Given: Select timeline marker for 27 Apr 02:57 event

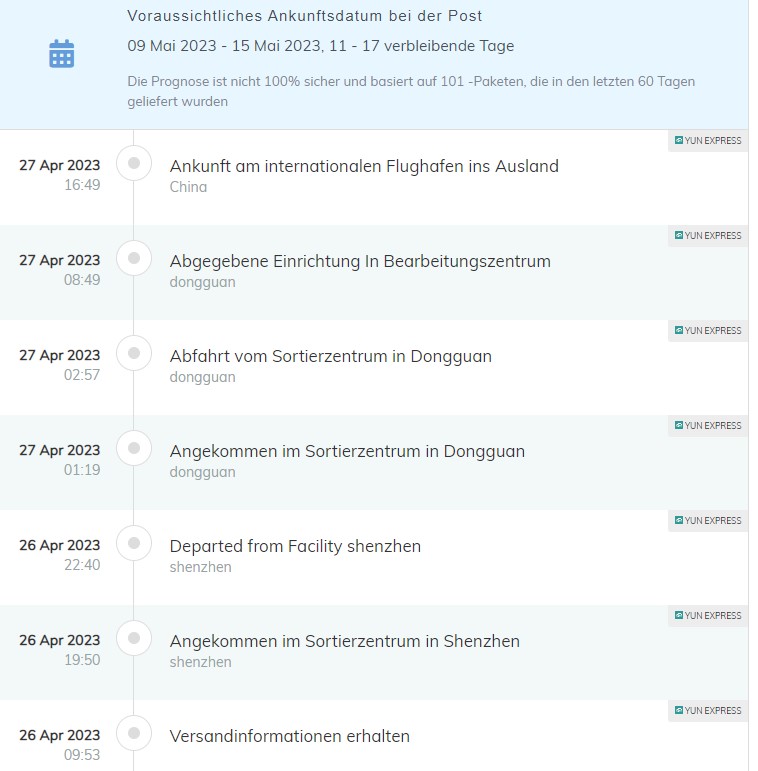Looking at the screenshot, I should pos(134,353).
